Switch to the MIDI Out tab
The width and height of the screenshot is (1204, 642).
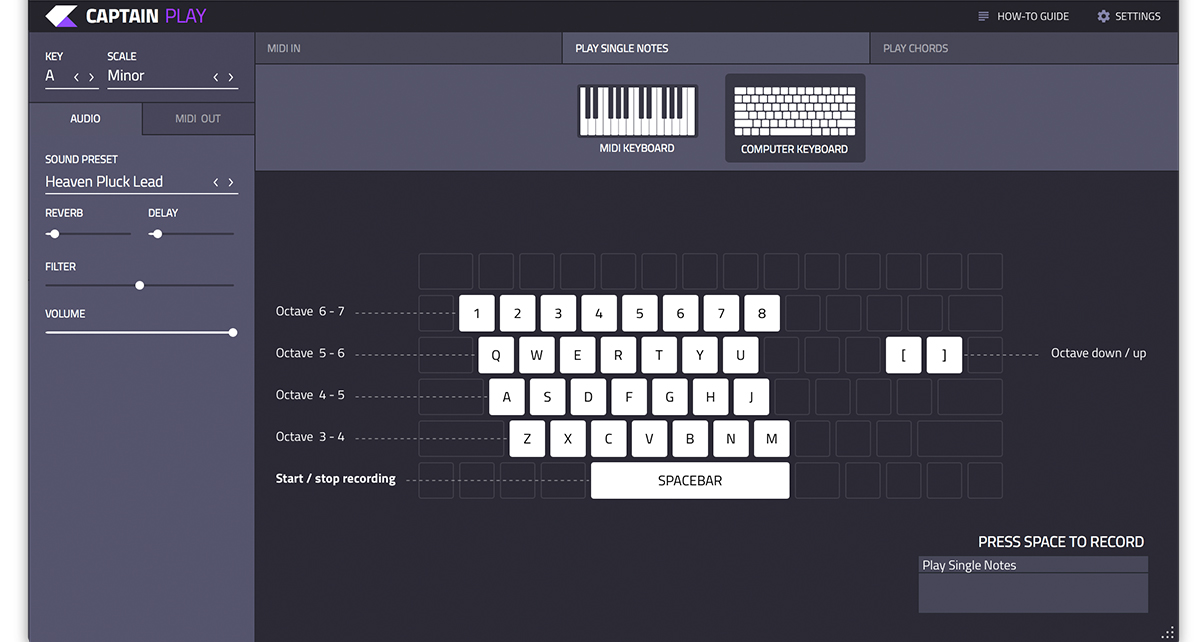pos(198,118)
